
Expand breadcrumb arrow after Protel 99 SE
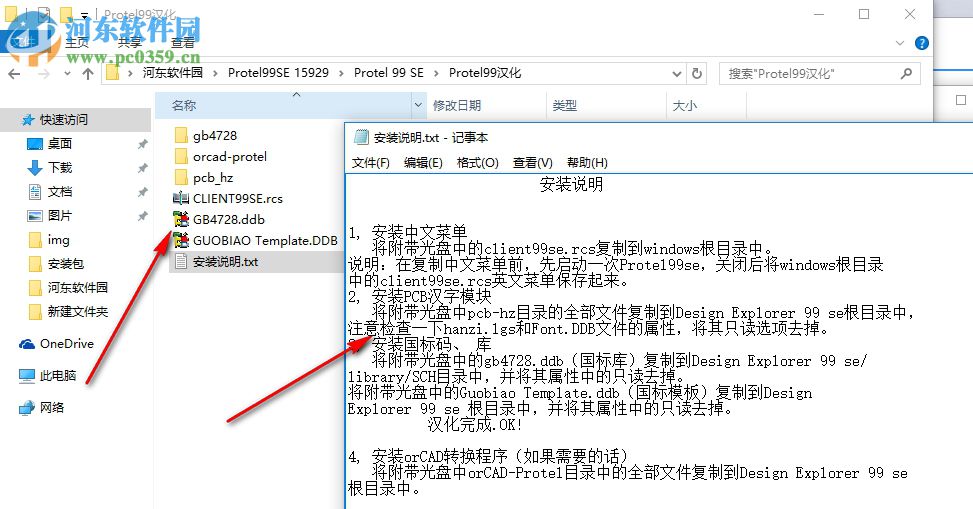(436, 73)
